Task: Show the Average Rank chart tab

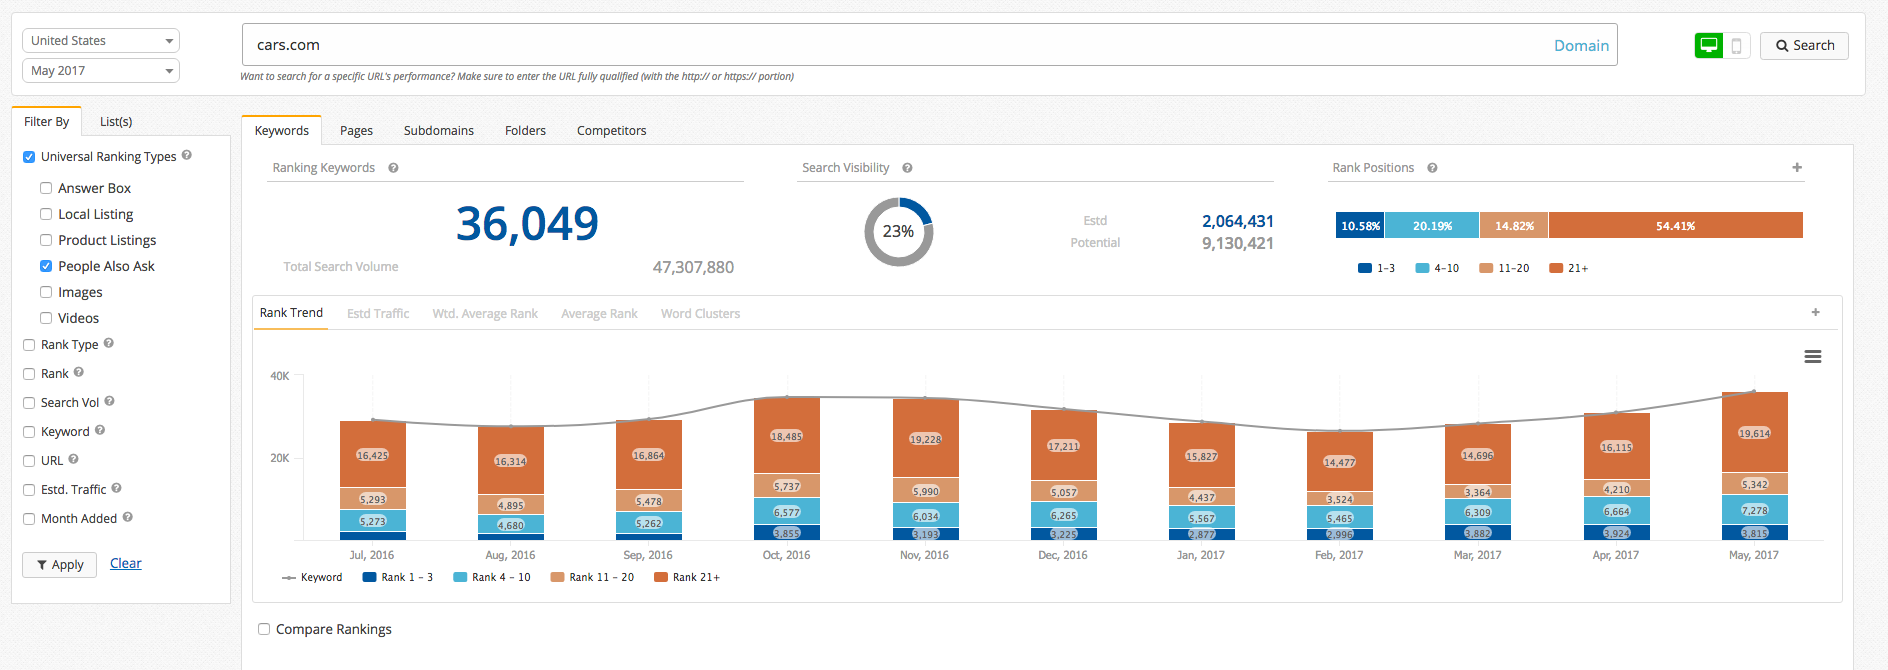Action: 599,313
